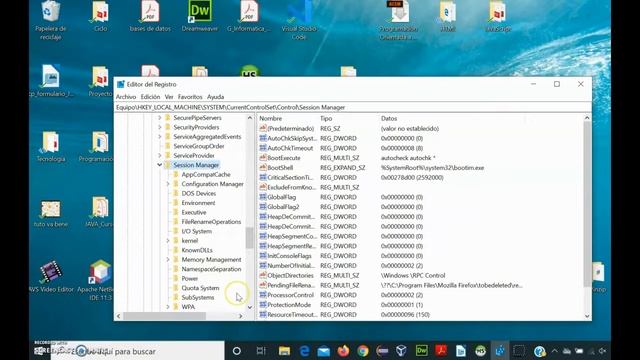Open Visual Studio Code desktop shortcut
640x360 pixels.
[299, 20]
